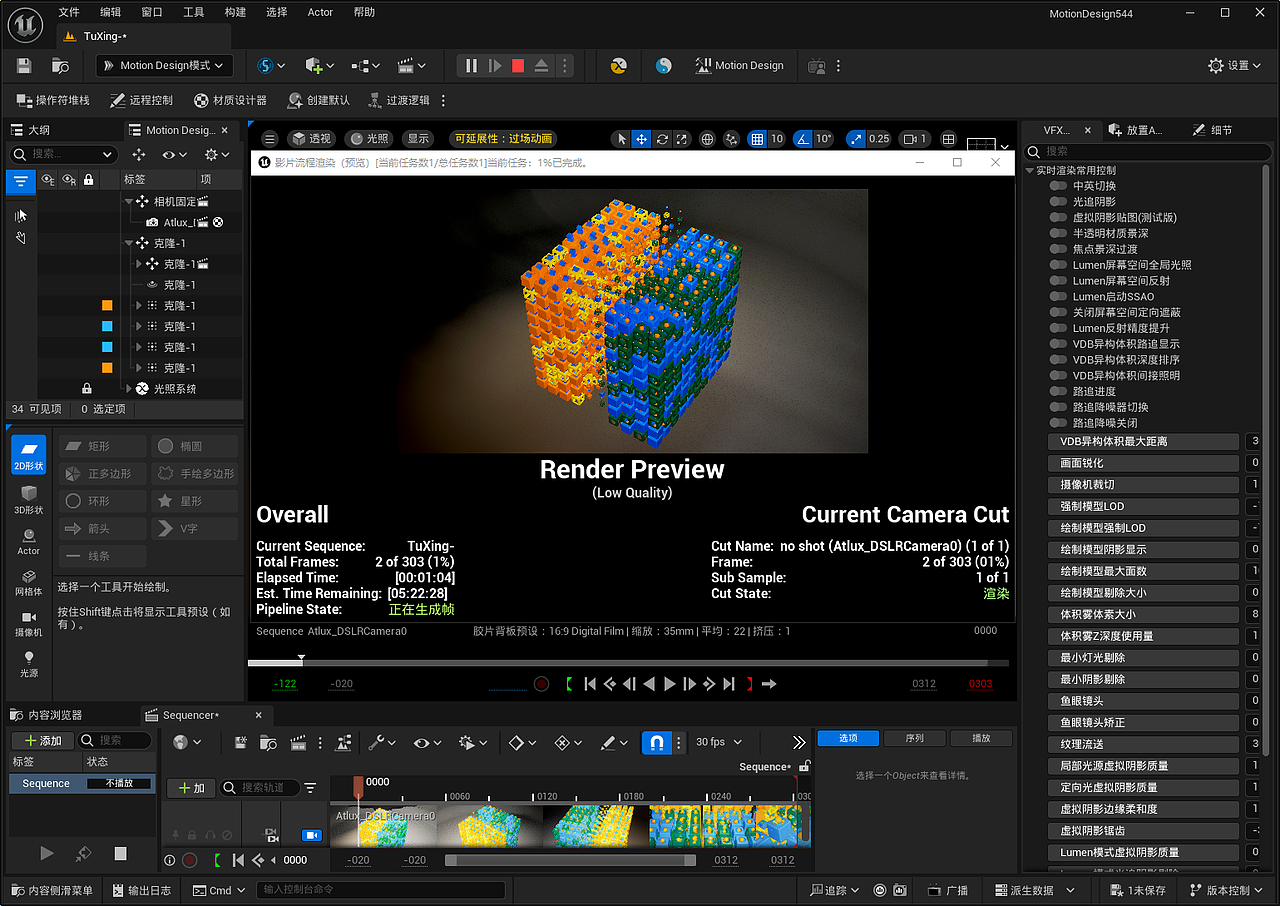
Task: Toggle the Lumen屏幕空间全局光照 switch
Action: pyautogui.click(x=1058, y=265)
